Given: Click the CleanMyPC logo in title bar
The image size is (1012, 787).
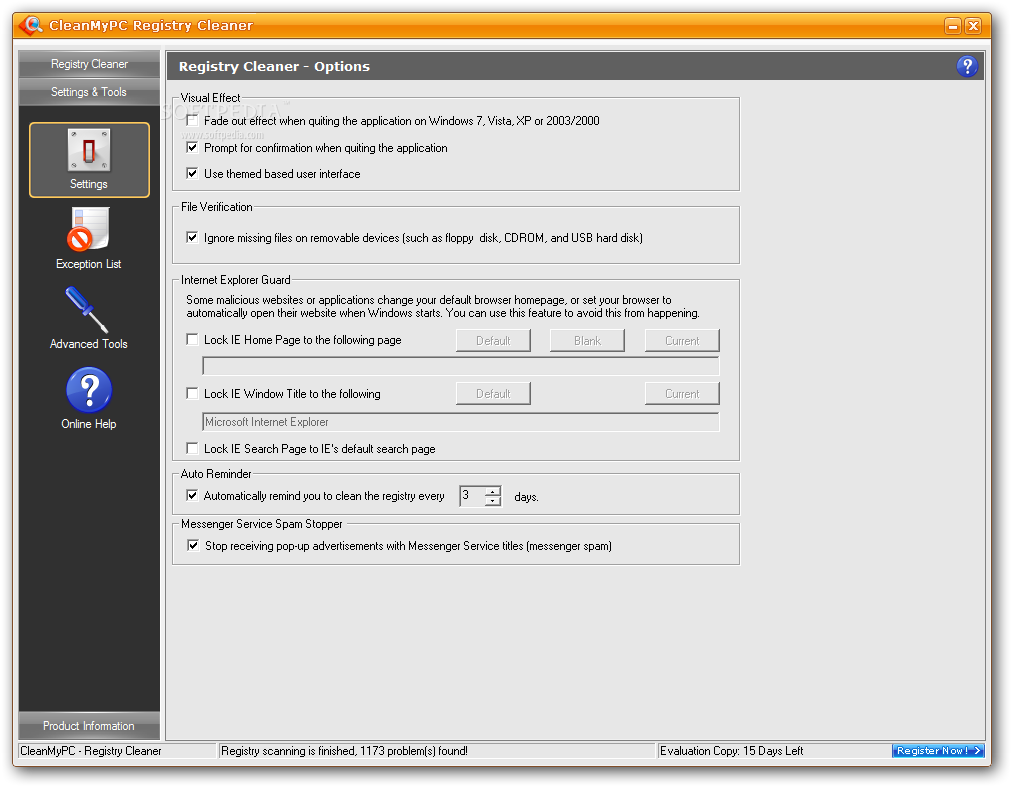Looking at the screenshot, I should (30, 25).
